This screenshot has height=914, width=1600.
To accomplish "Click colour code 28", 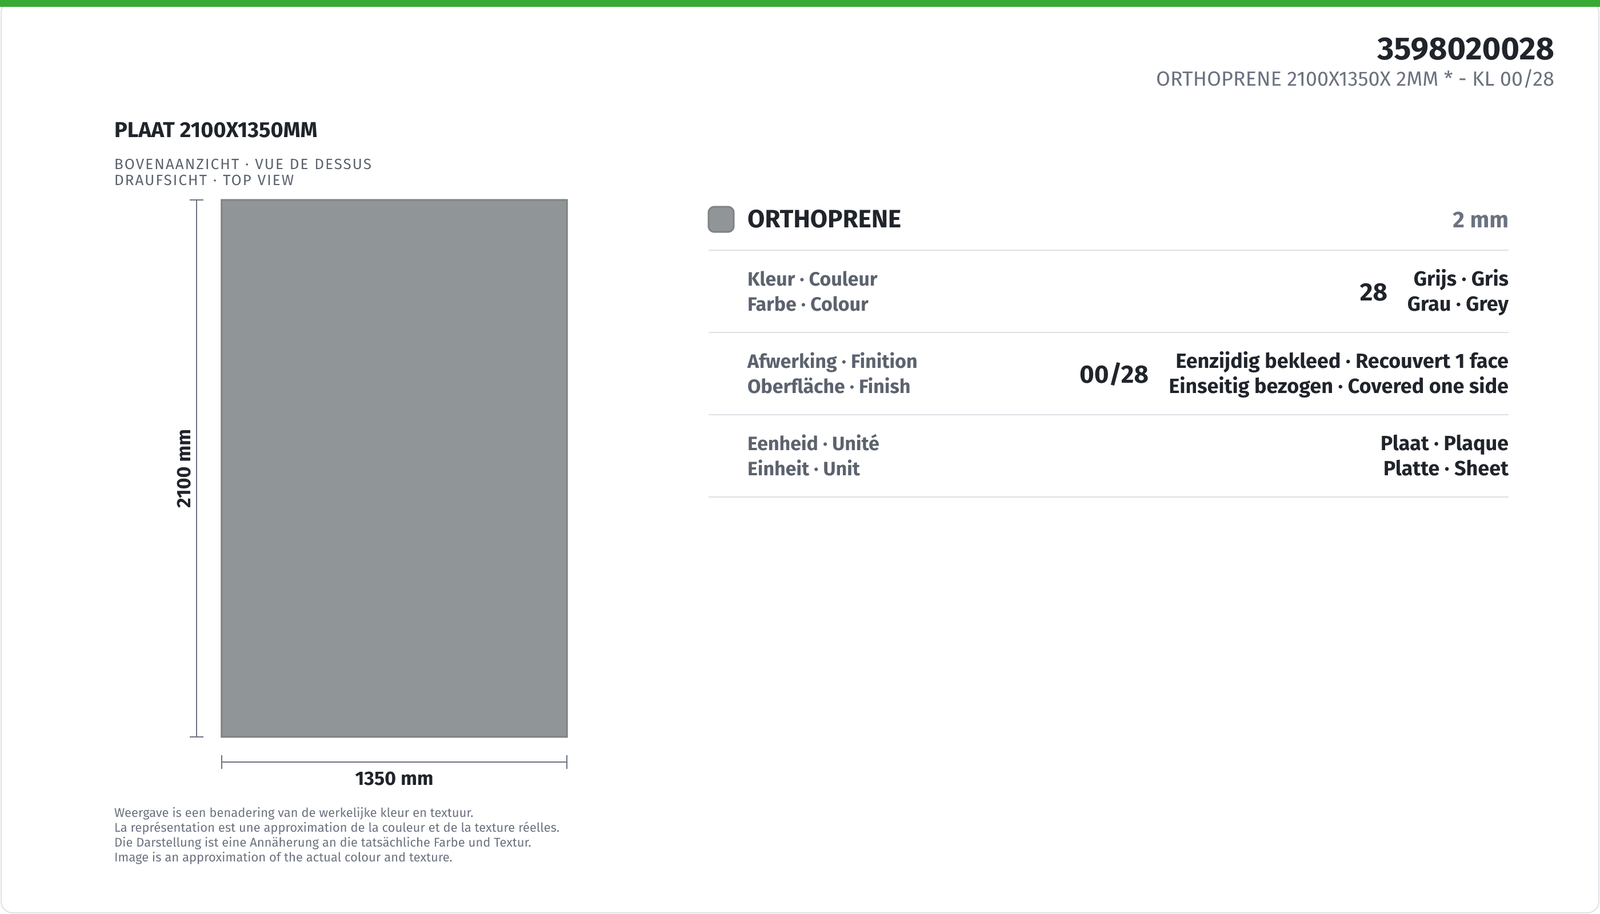I will click(x=1373, y=292).
